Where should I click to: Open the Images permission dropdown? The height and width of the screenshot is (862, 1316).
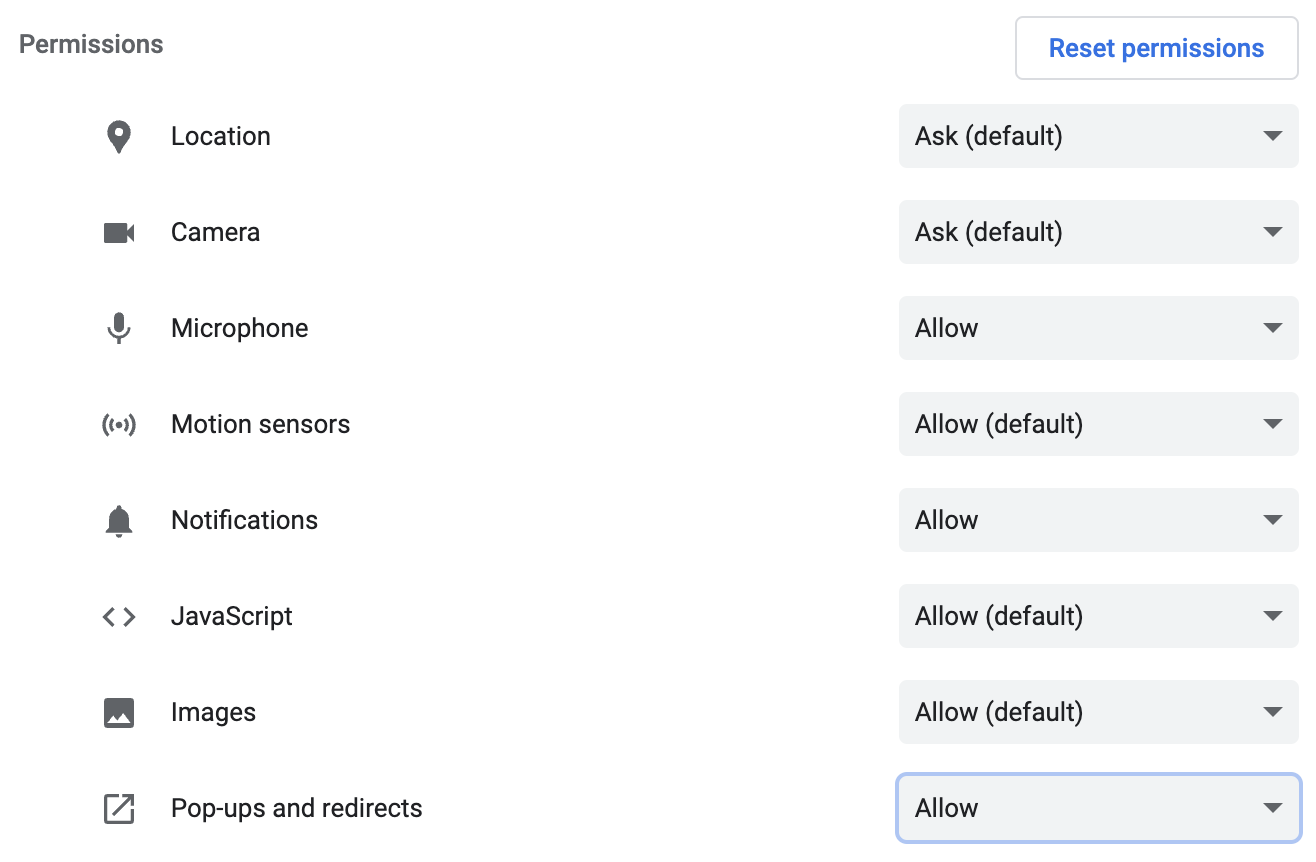1098,712
